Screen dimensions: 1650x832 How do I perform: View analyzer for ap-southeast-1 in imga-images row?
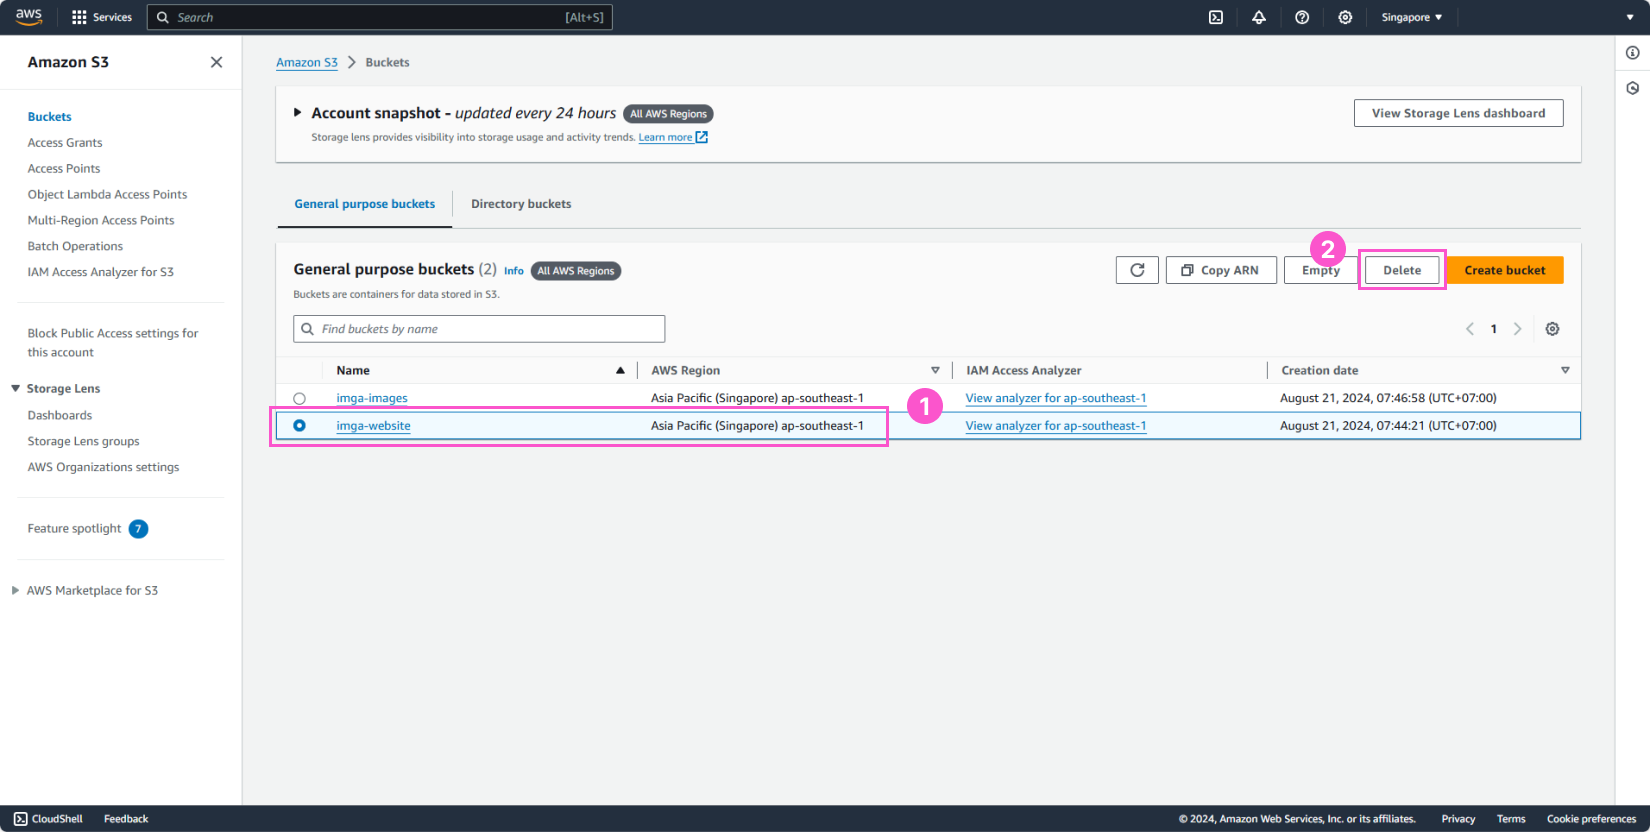(1056, 398)
